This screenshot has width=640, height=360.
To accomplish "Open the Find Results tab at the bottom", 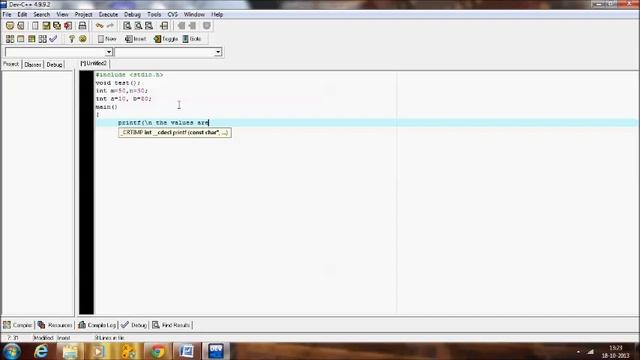I will pos(171,325).
